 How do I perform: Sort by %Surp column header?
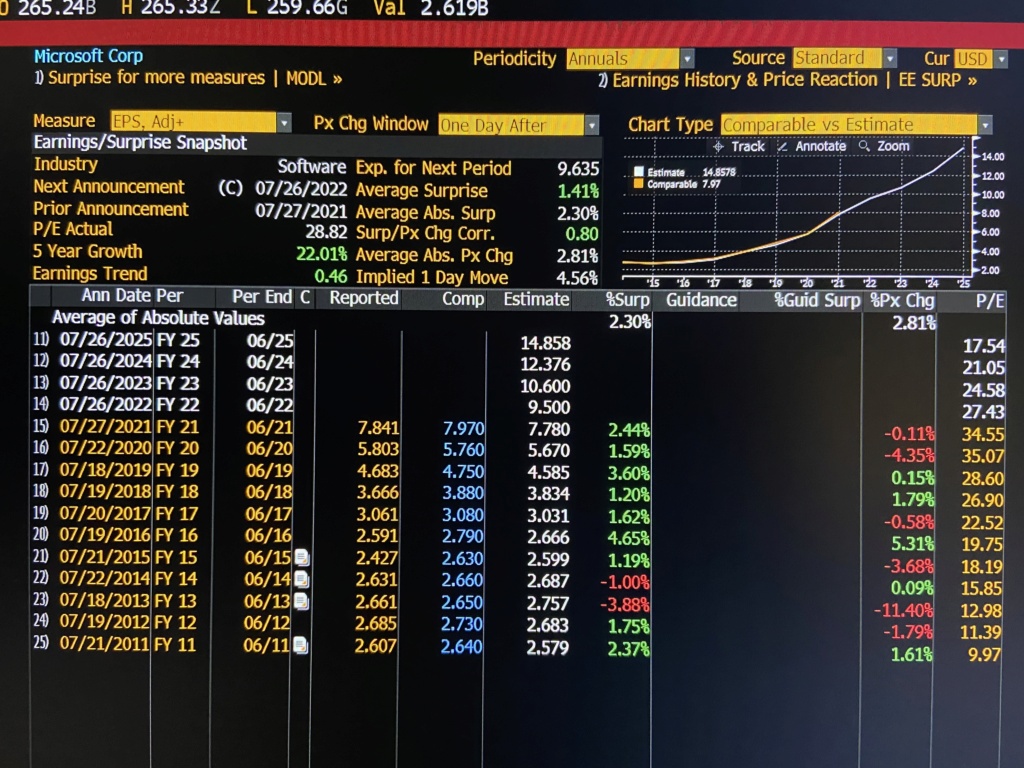click(627, 300)
